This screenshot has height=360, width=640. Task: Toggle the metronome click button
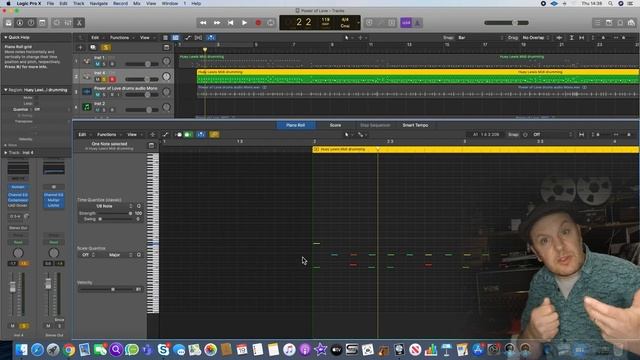[417, 23]
